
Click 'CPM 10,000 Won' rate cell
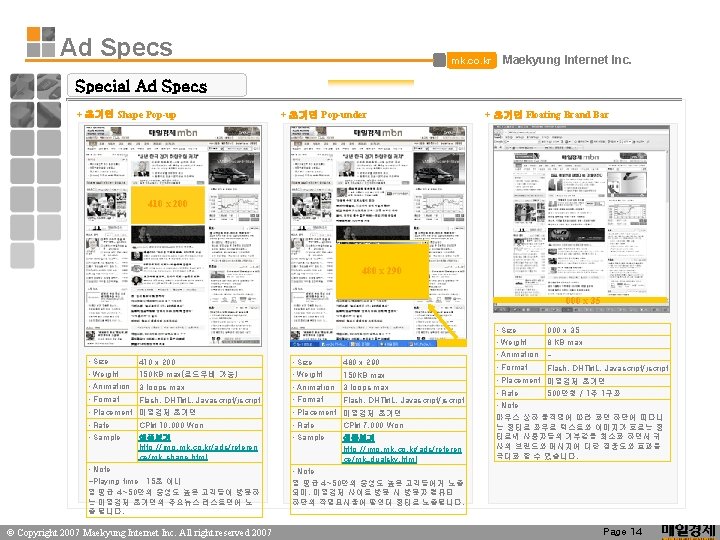(200, 425)
